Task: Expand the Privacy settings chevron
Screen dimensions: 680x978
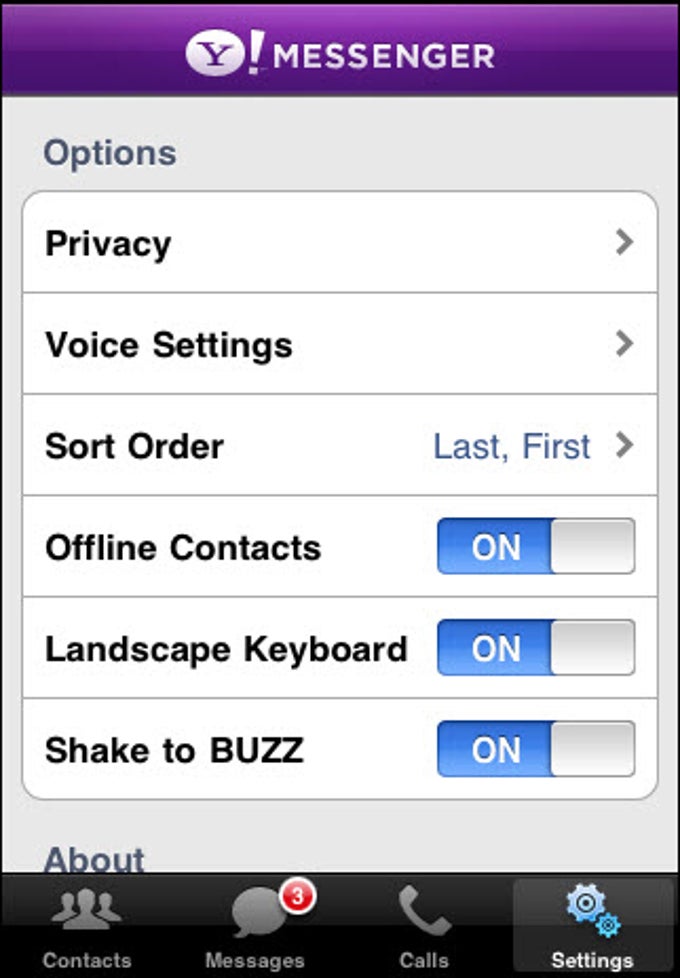Action: pyautogui.click(x=622, y=242)
